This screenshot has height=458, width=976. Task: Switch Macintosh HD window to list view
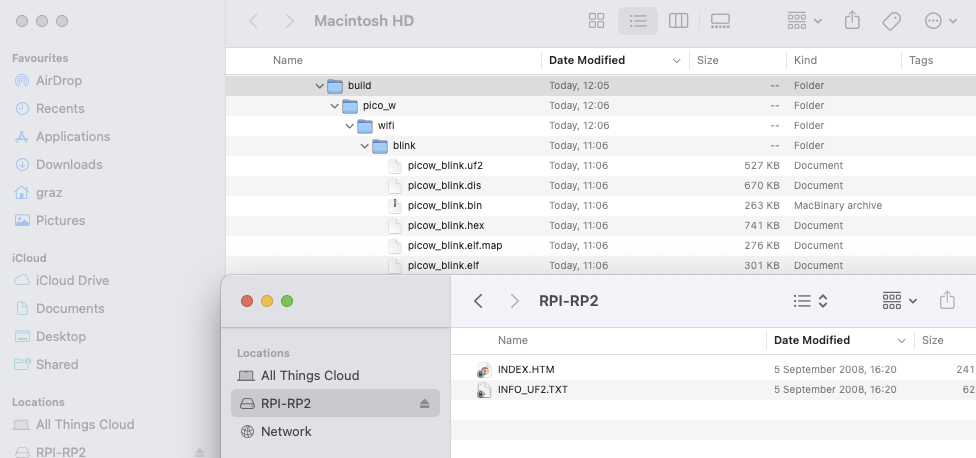(x=638, y=21)
